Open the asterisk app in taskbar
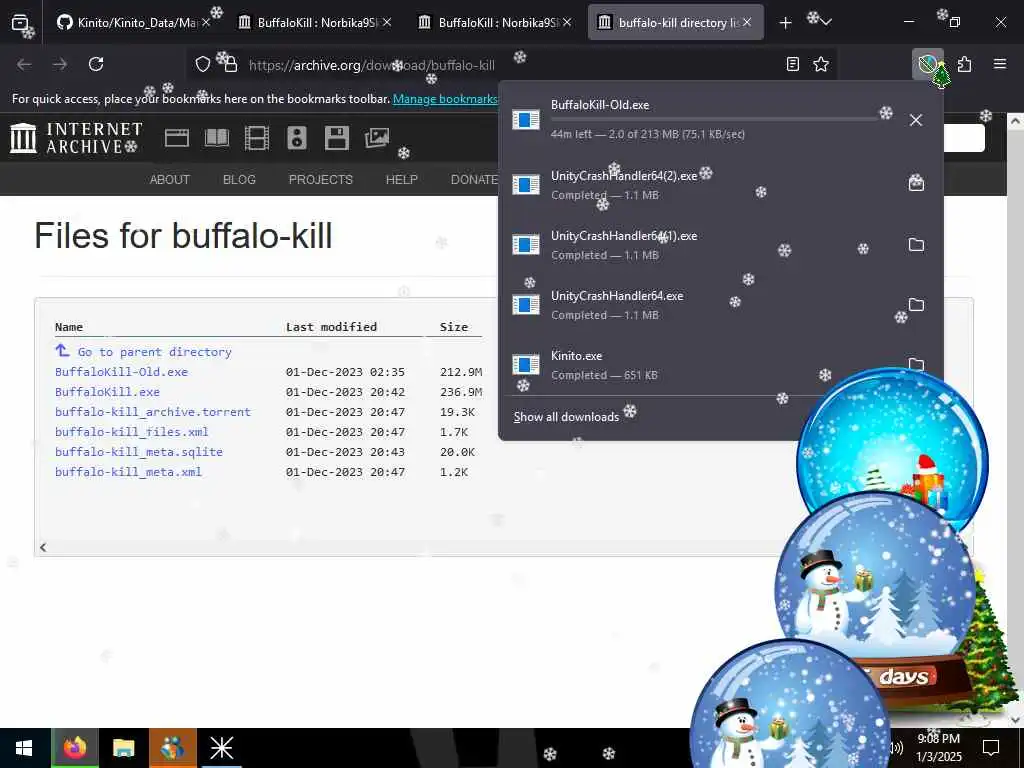The height and width of the screenshot is (768, 1024). click(x=221, y=748)
